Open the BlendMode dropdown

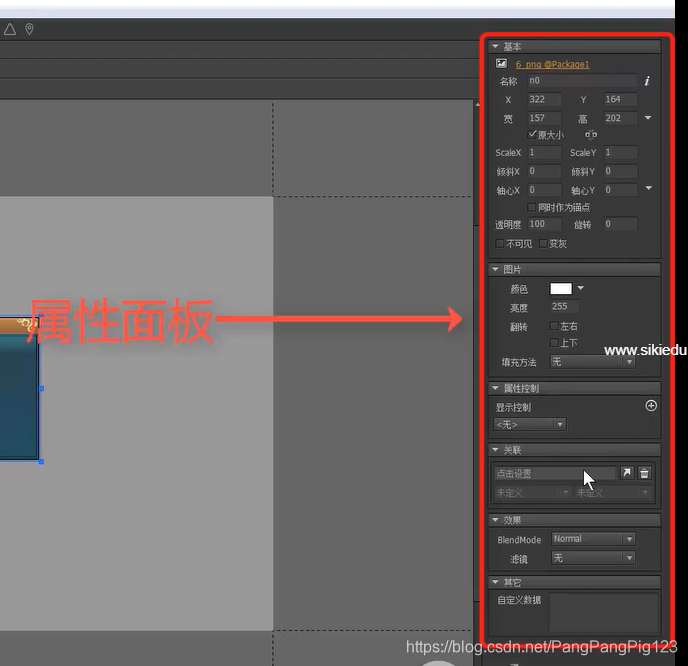pos(593,539)
